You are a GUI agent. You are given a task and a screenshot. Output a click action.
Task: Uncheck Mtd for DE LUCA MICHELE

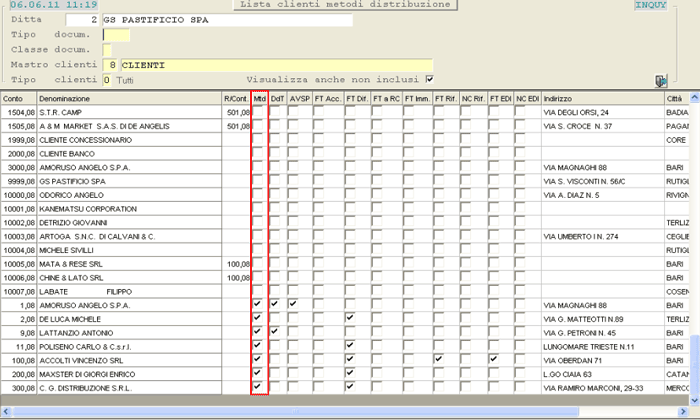coord(258,317)
